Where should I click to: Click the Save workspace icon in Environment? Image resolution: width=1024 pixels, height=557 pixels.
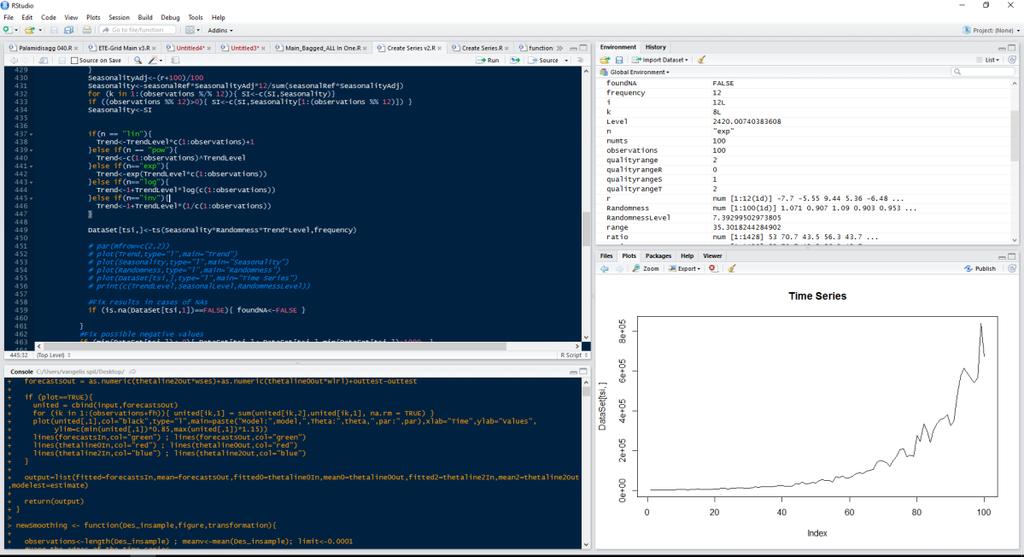619,60
